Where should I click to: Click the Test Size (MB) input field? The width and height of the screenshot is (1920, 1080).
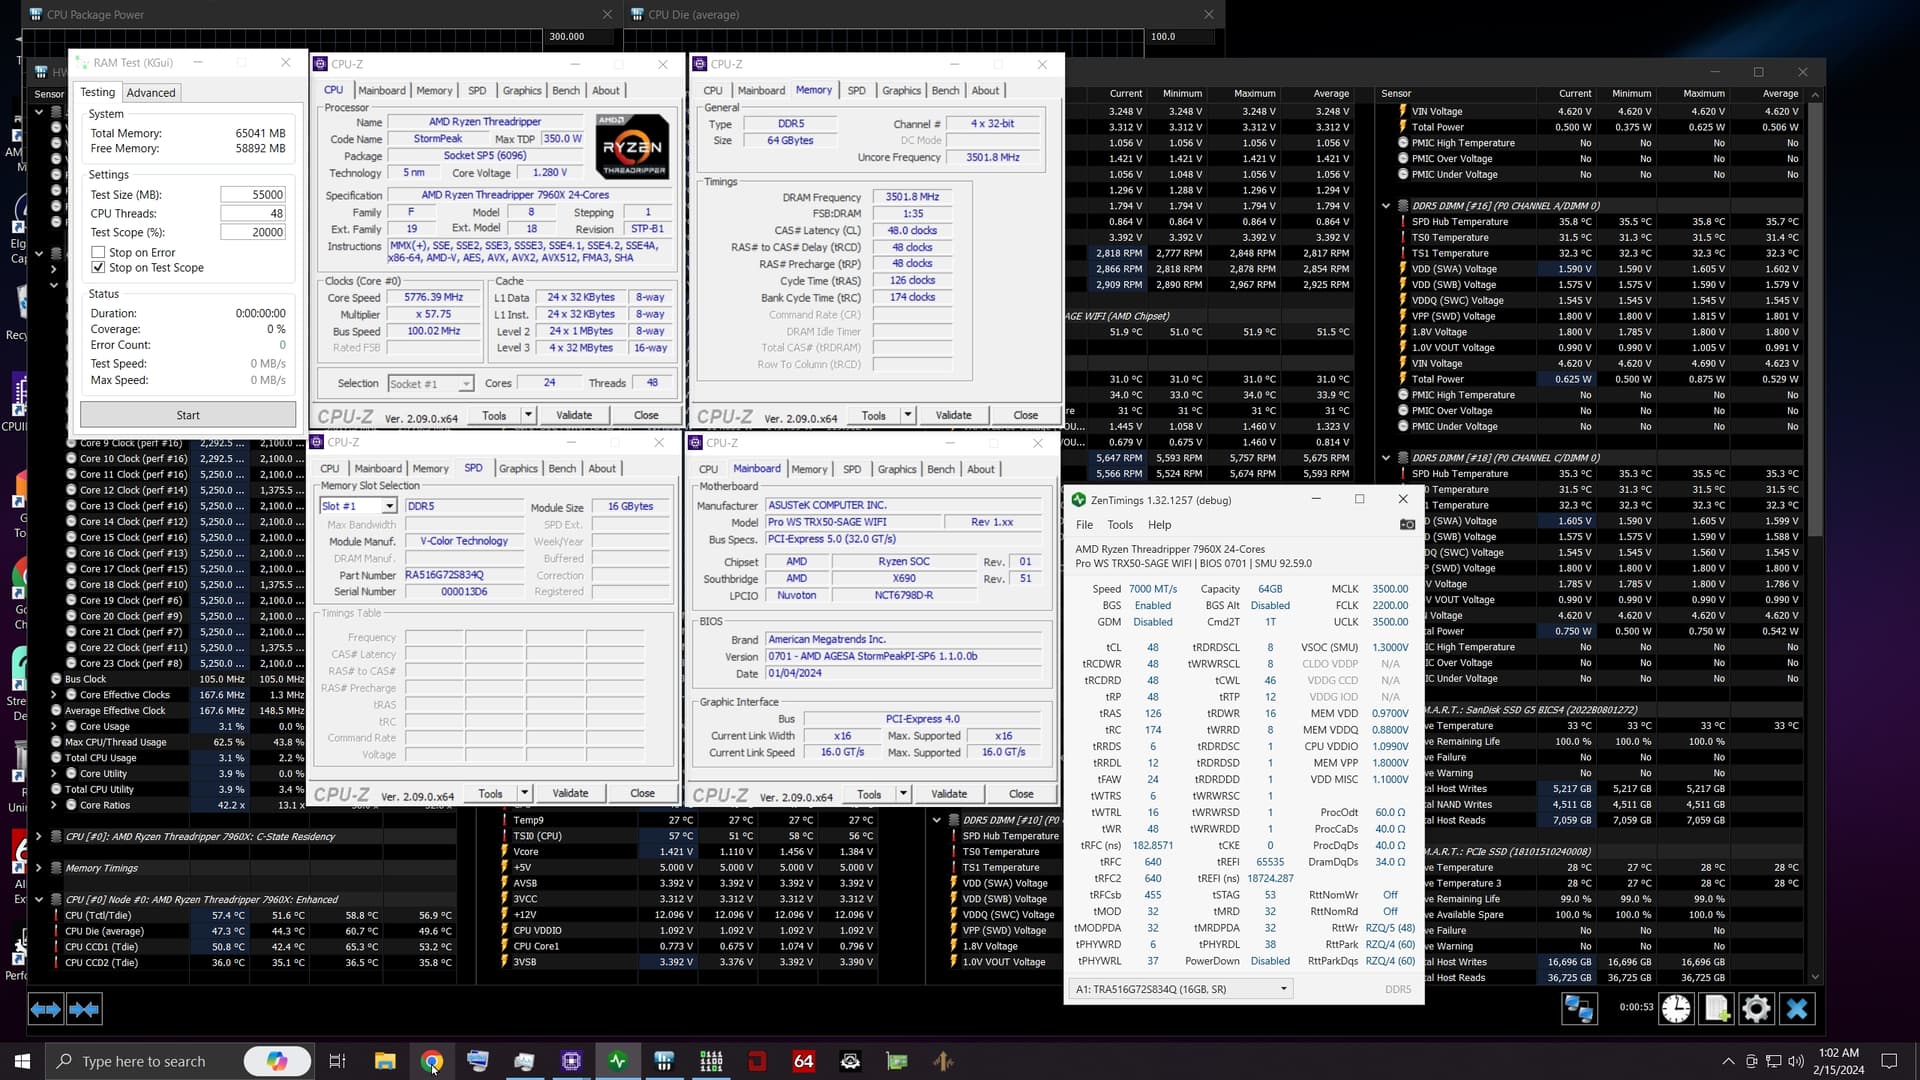click(253, 195)
